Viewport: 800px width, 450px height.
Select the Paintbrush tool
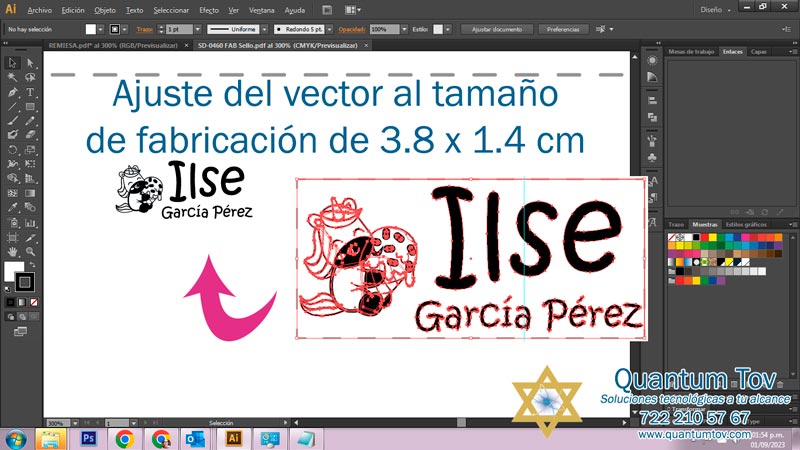point(13,121)
